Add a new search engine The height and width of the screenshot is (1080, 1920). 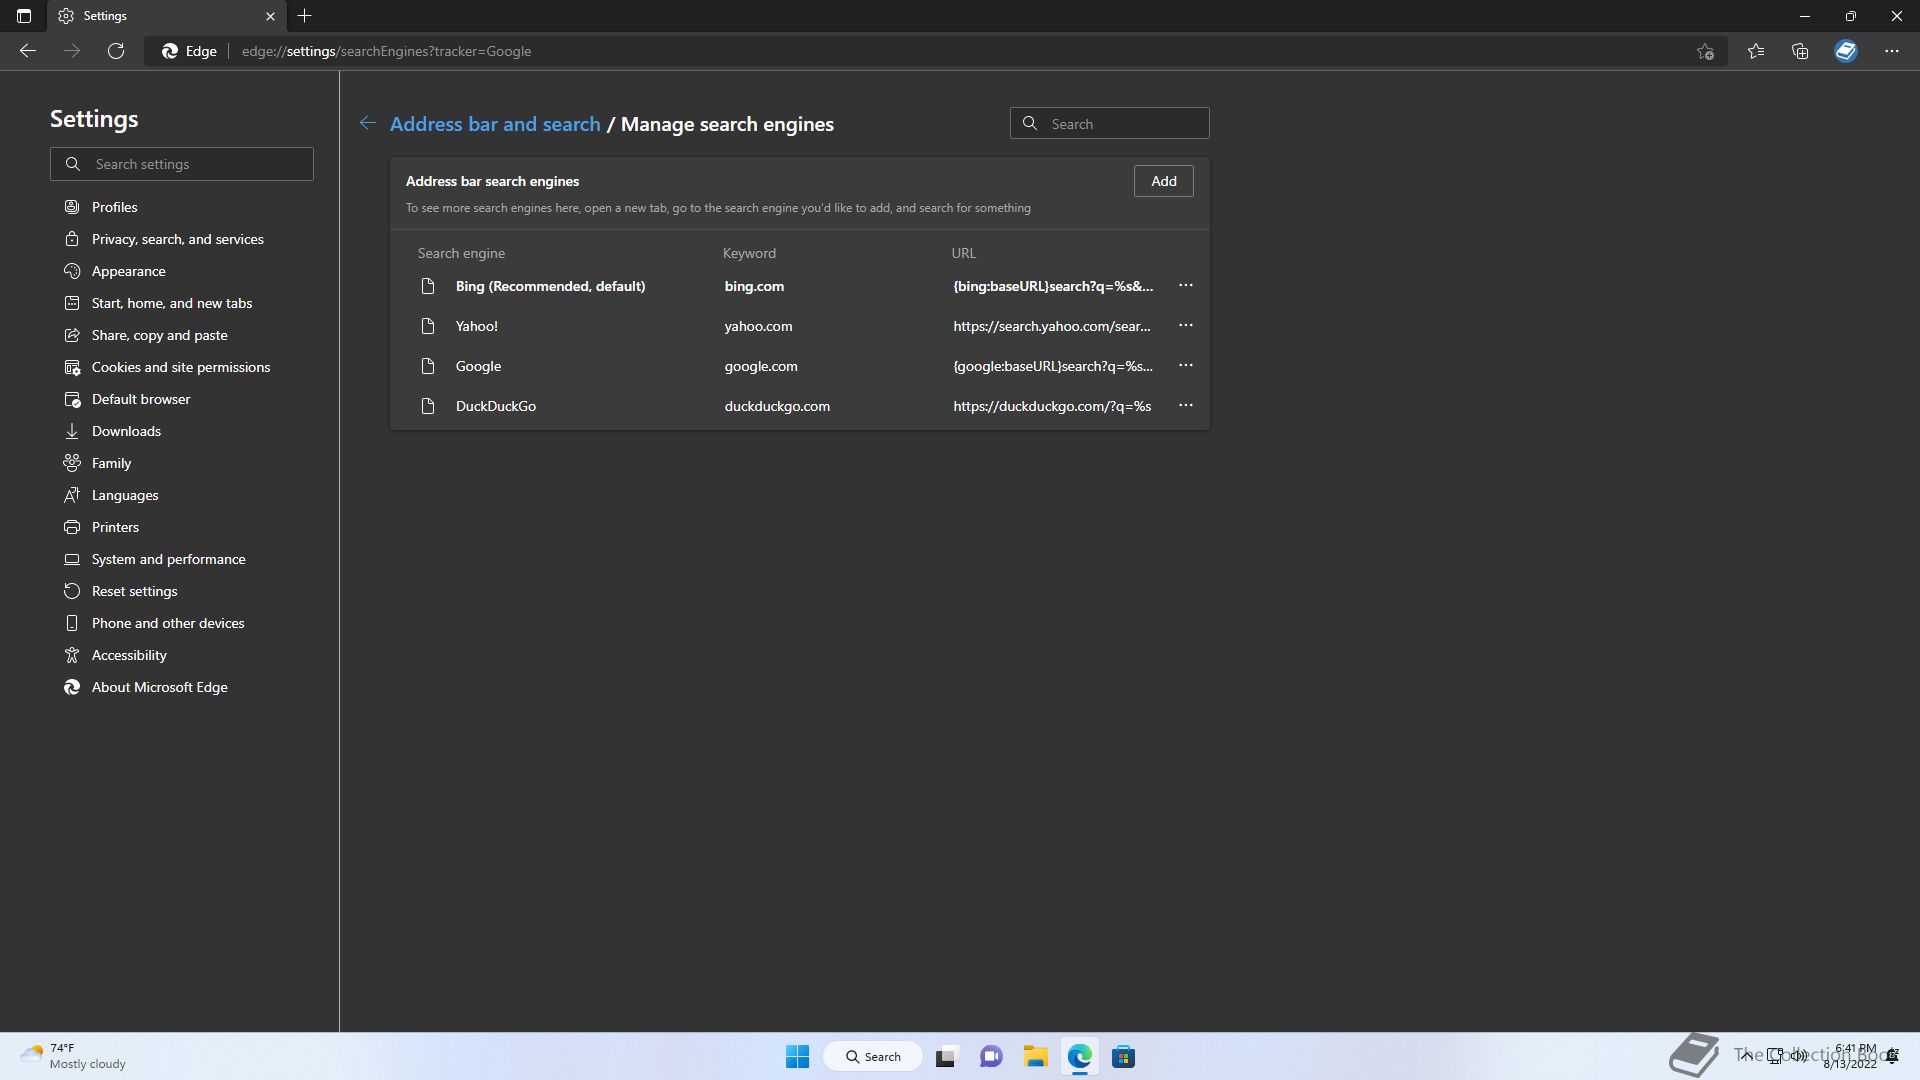1164,181
